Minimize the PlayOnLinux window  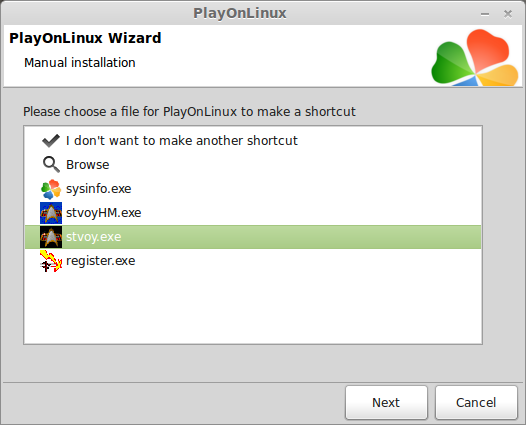485,14
